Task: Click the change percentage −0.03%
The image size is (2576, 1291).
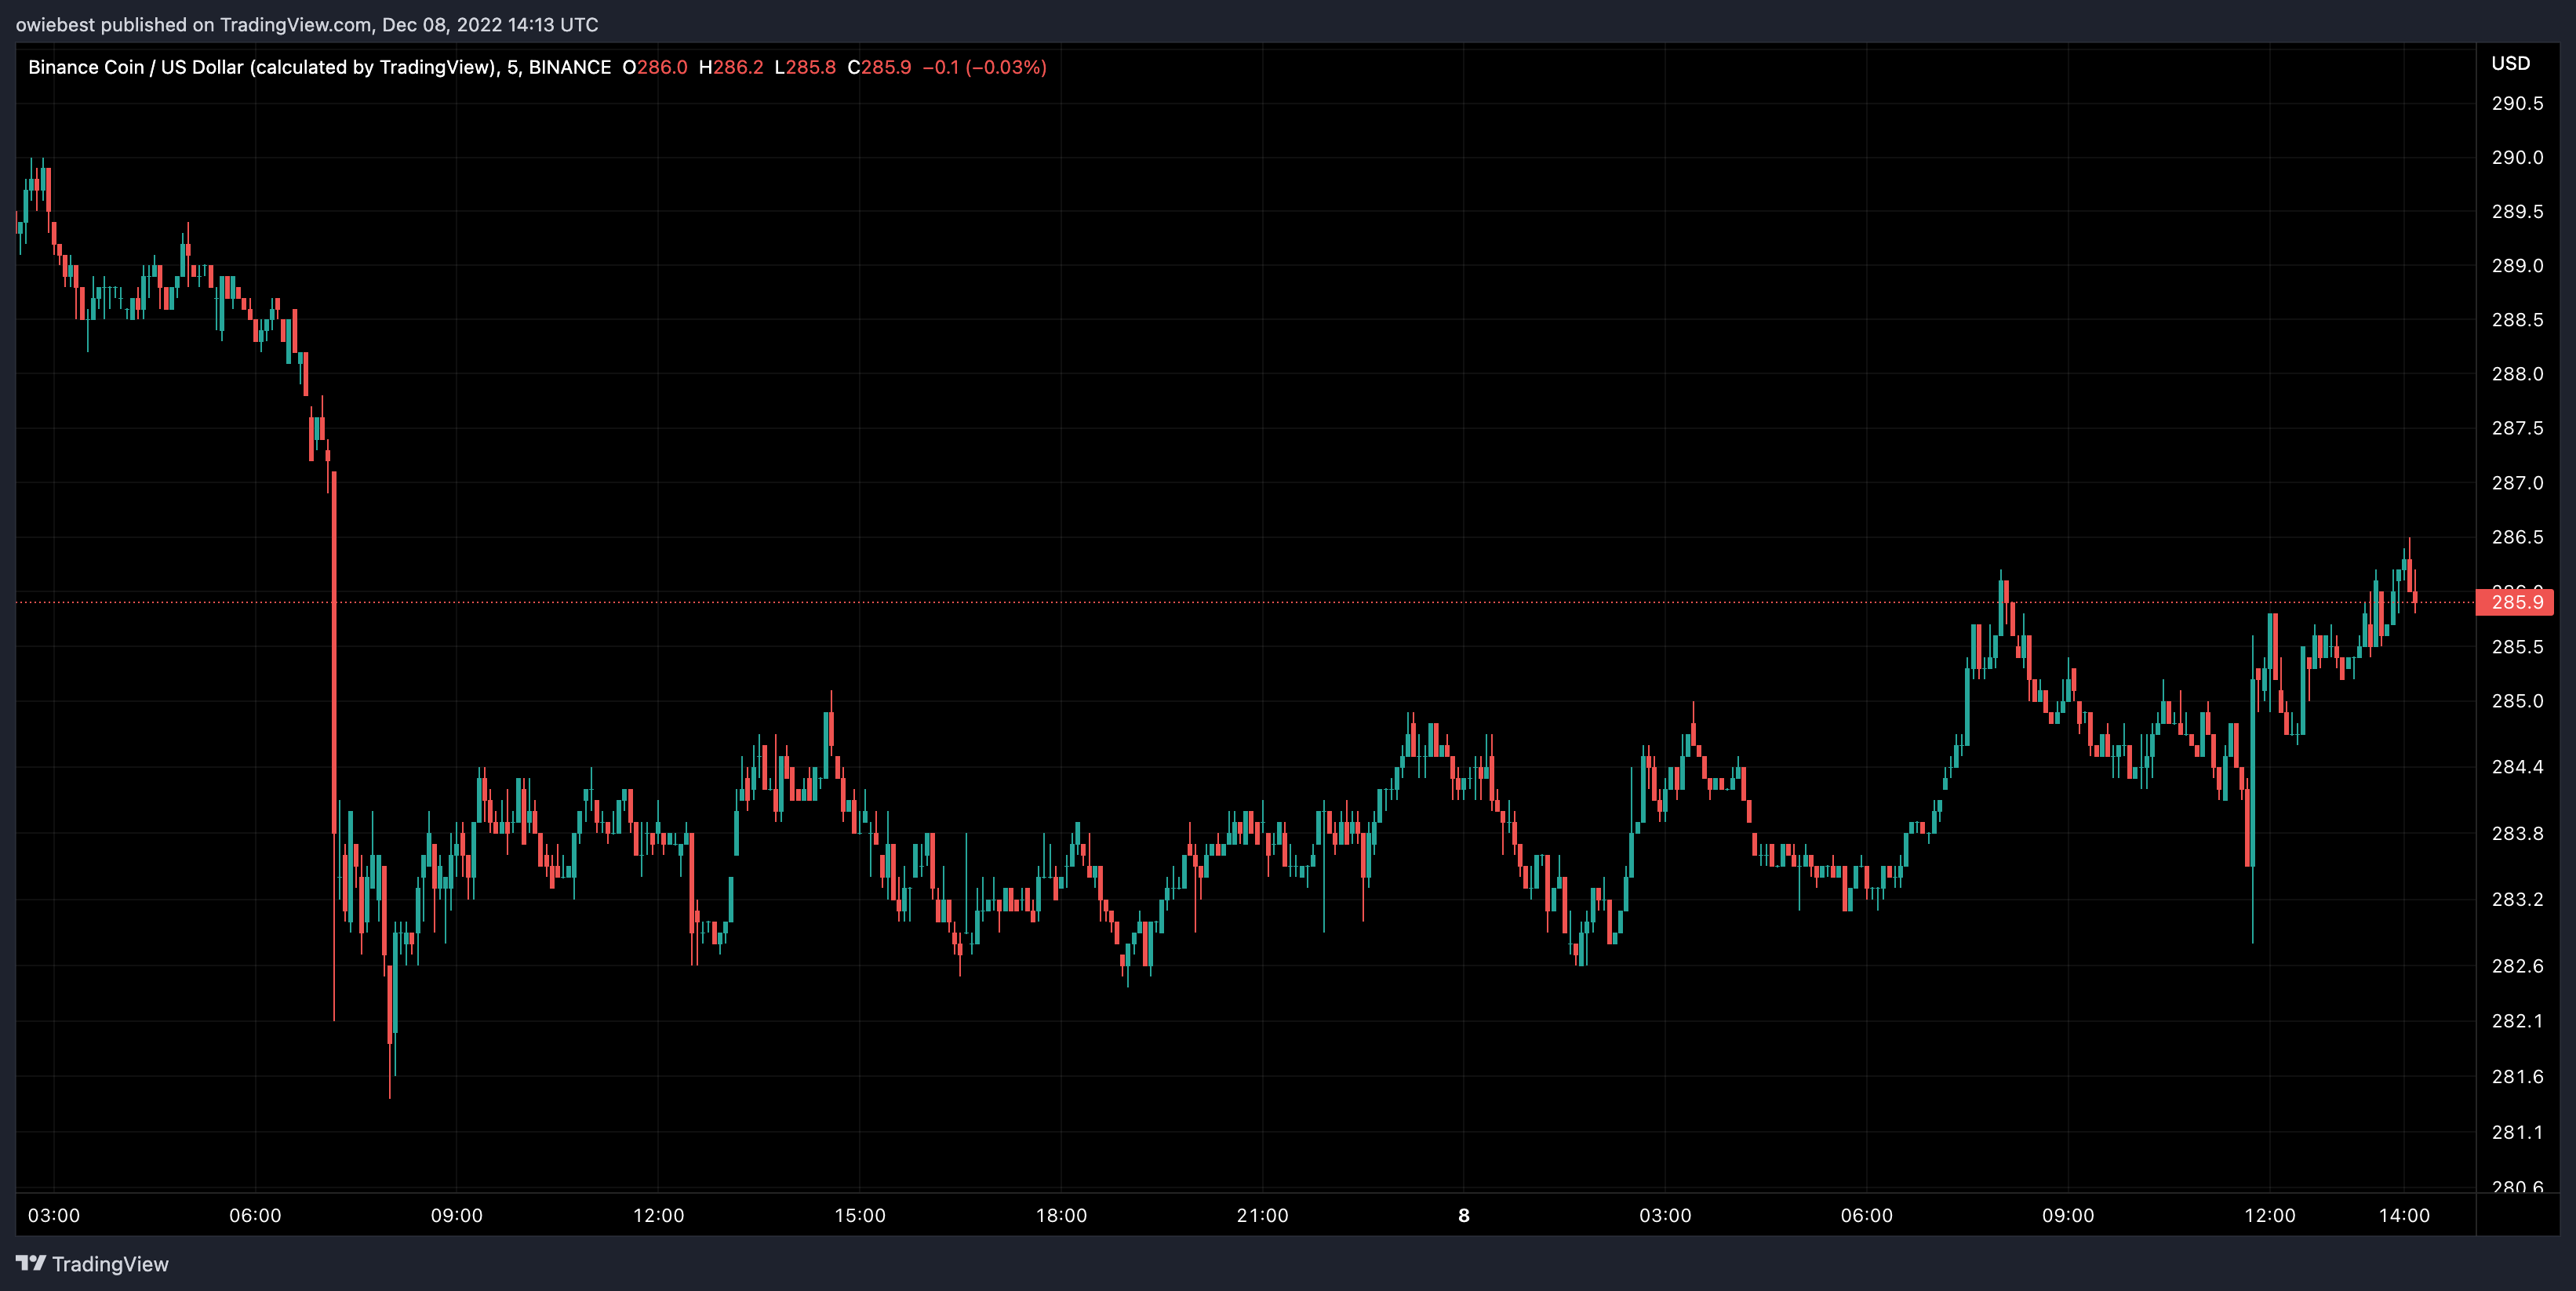Action: coord(1006,67)
